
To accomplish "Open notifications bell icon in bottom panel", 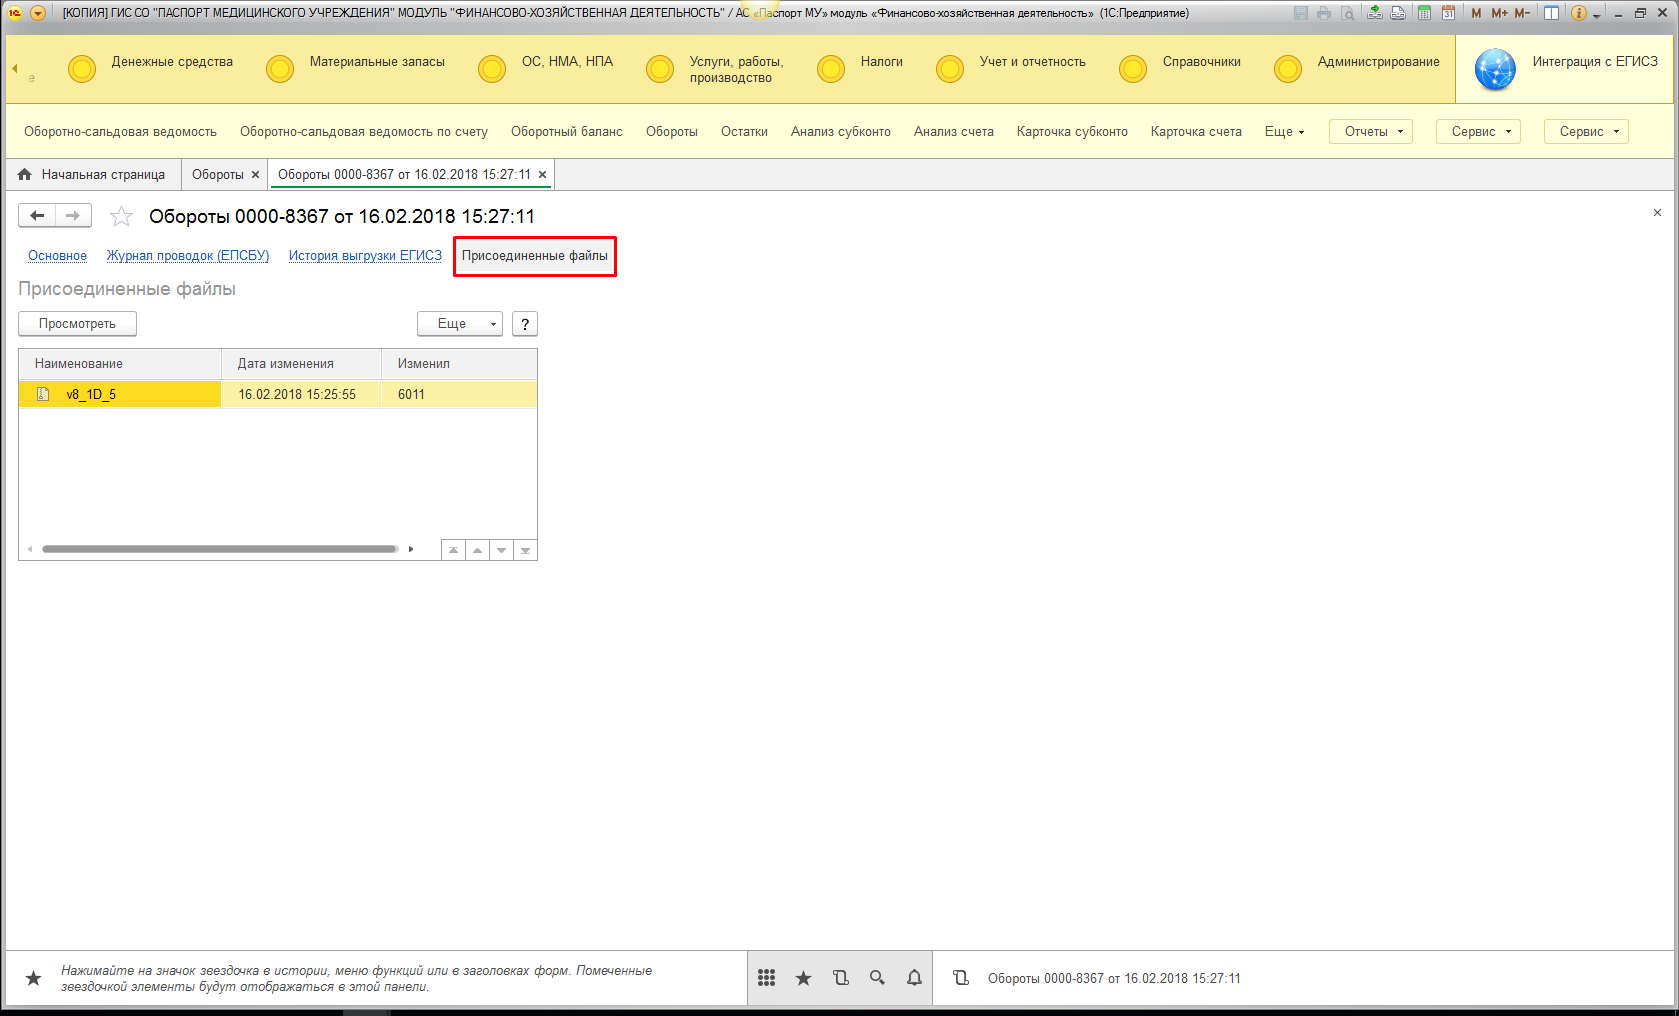I will [x=914, y=978].
